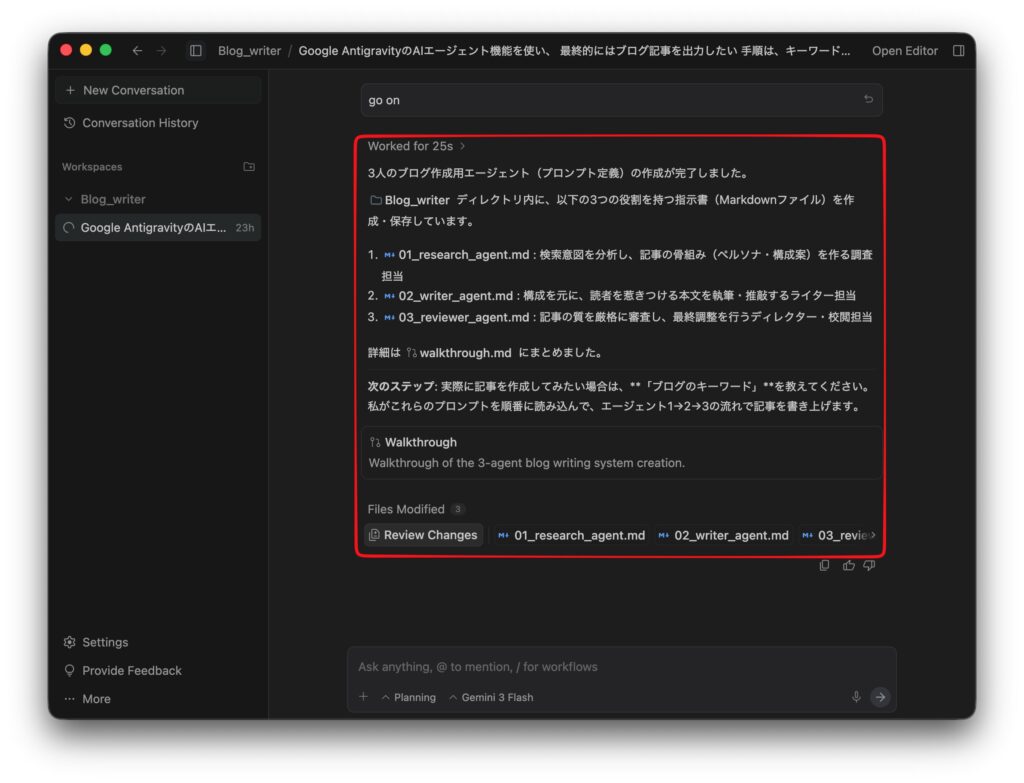Open the Planning mode dropdown
The image size is (1024, 783).
[x=408, y=697]
